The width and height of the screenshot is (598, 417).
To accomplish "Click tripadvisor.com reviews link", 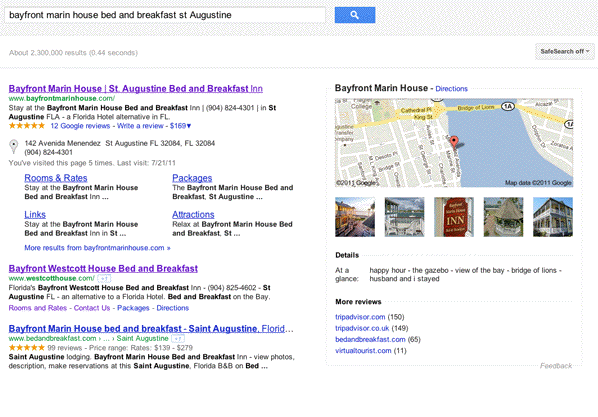I will click(x=360, y=317).
